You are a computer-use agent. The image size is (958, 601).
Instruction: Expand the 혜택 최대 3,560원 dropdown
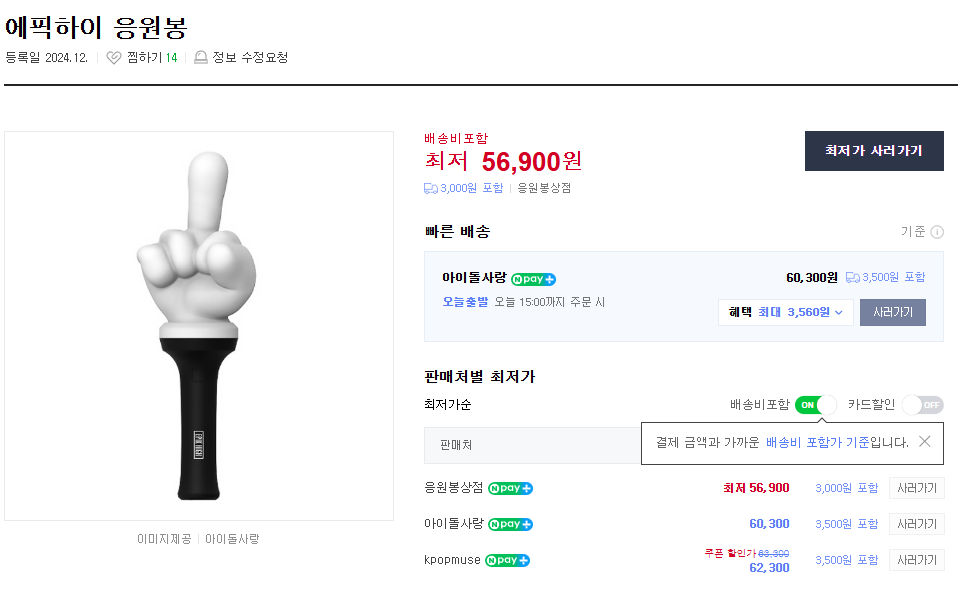click(785, 312)
